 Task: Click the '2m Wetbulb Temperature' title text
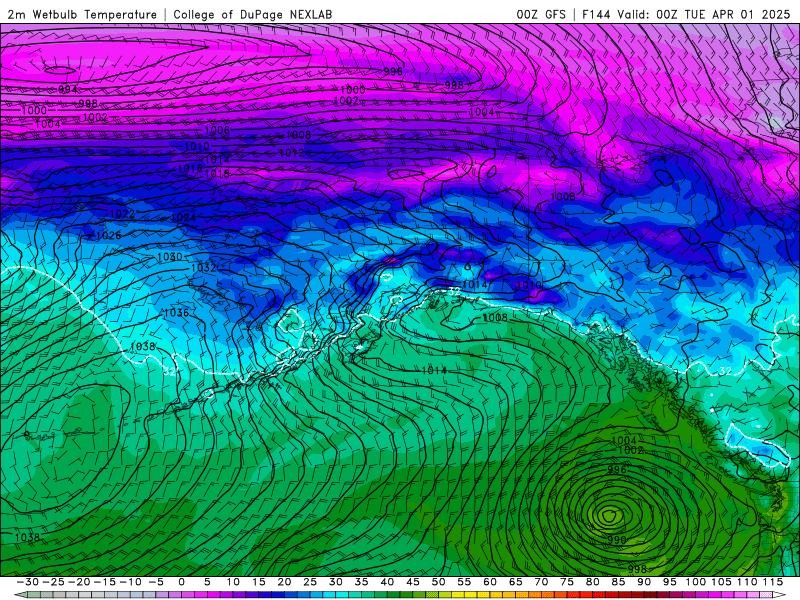tap(82, 15)
